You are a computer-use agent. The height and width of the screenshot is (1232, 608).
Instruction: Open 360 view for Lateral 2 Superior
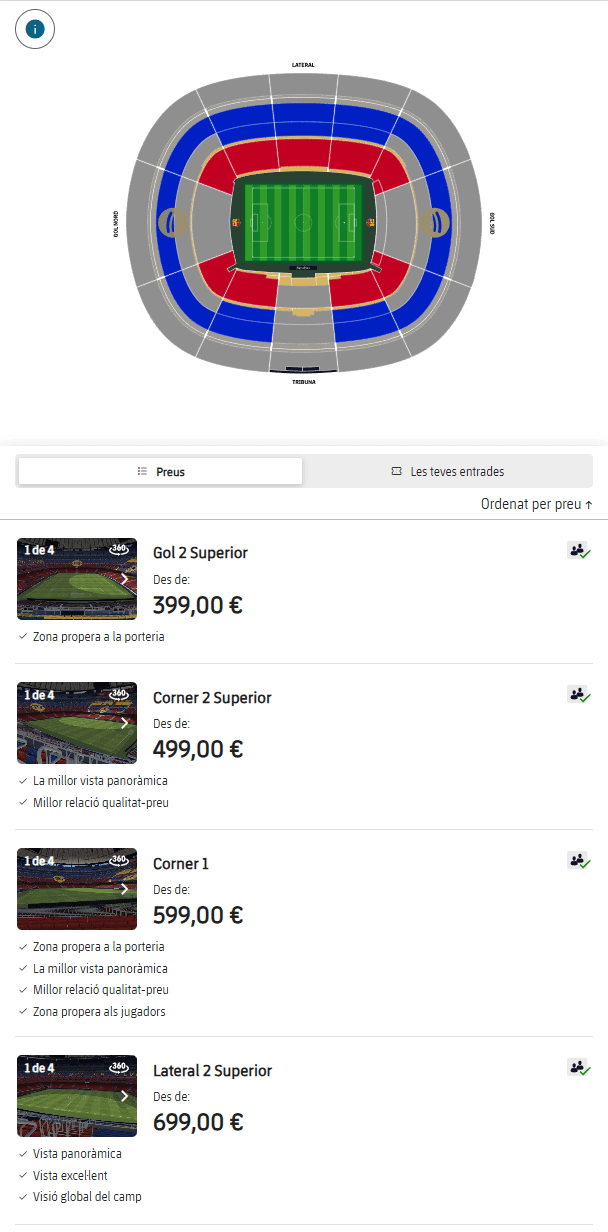119,1067
